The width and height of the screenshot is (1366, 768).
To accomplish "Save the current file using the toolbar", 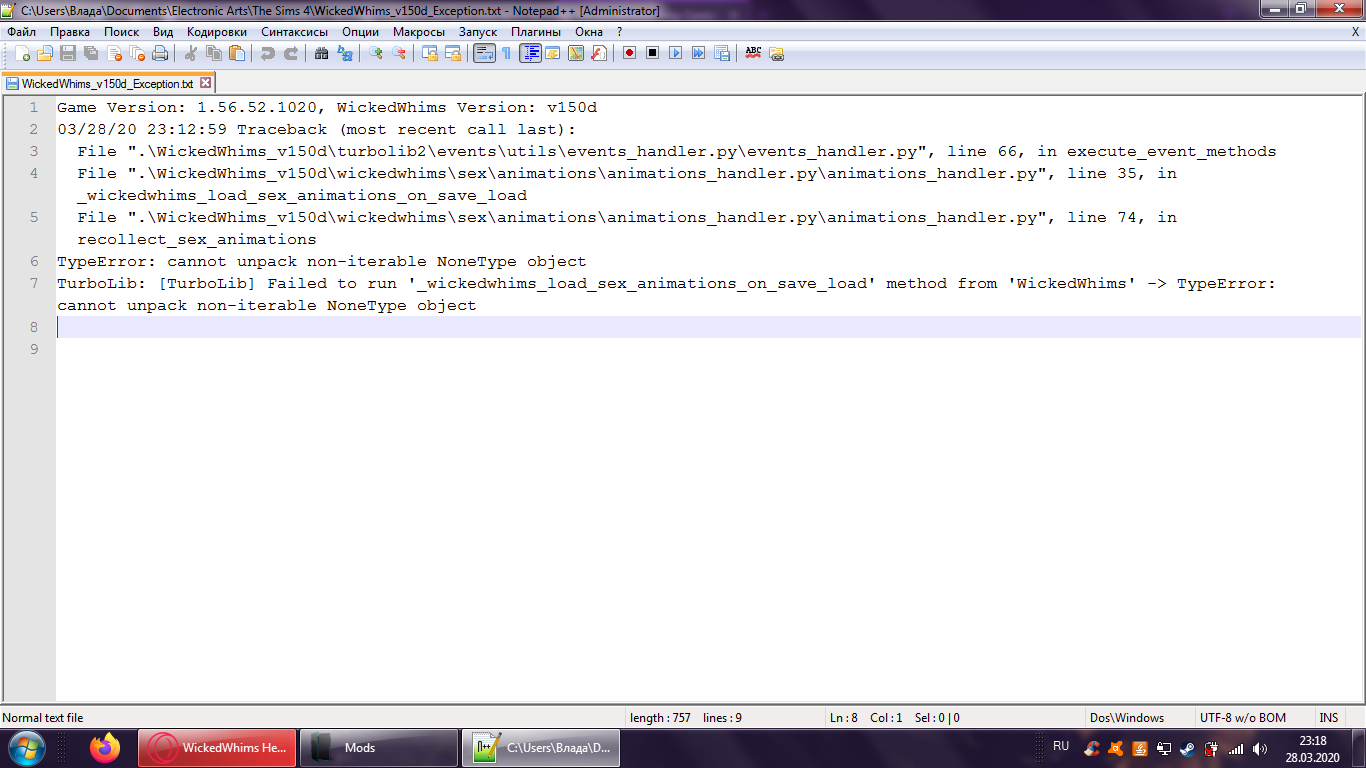I will click(x=68, y=53).
